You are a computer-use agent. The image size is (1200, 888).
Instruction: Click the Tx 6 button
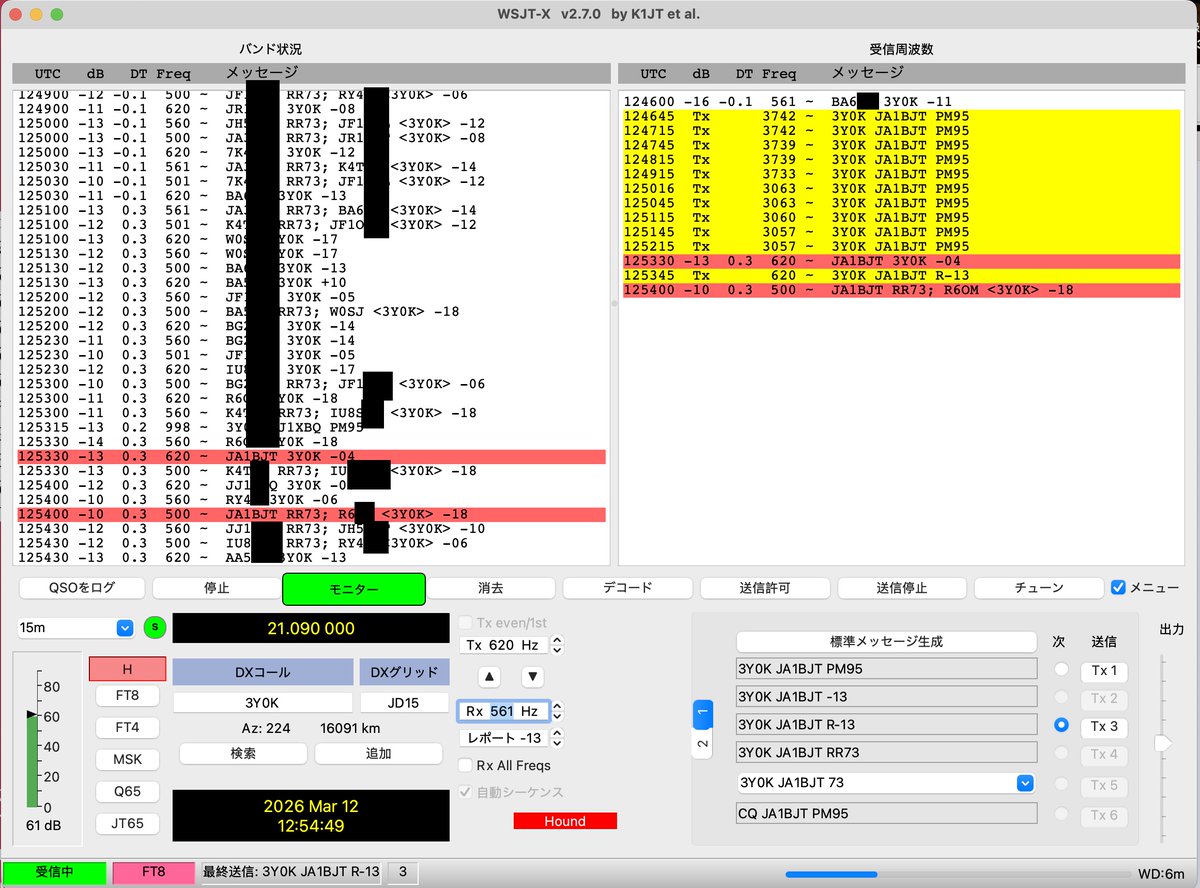coord(1104,815)
